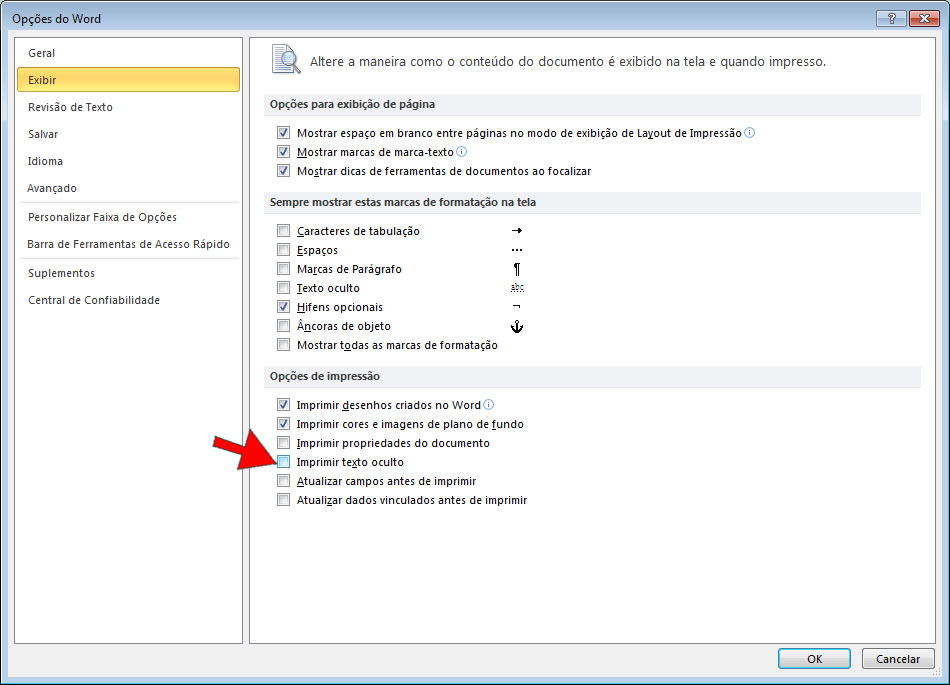Toggle Mostrar dicas de ferramentas checkbox
This screenshot has width=950, height=685.
[x=283, y=170]
